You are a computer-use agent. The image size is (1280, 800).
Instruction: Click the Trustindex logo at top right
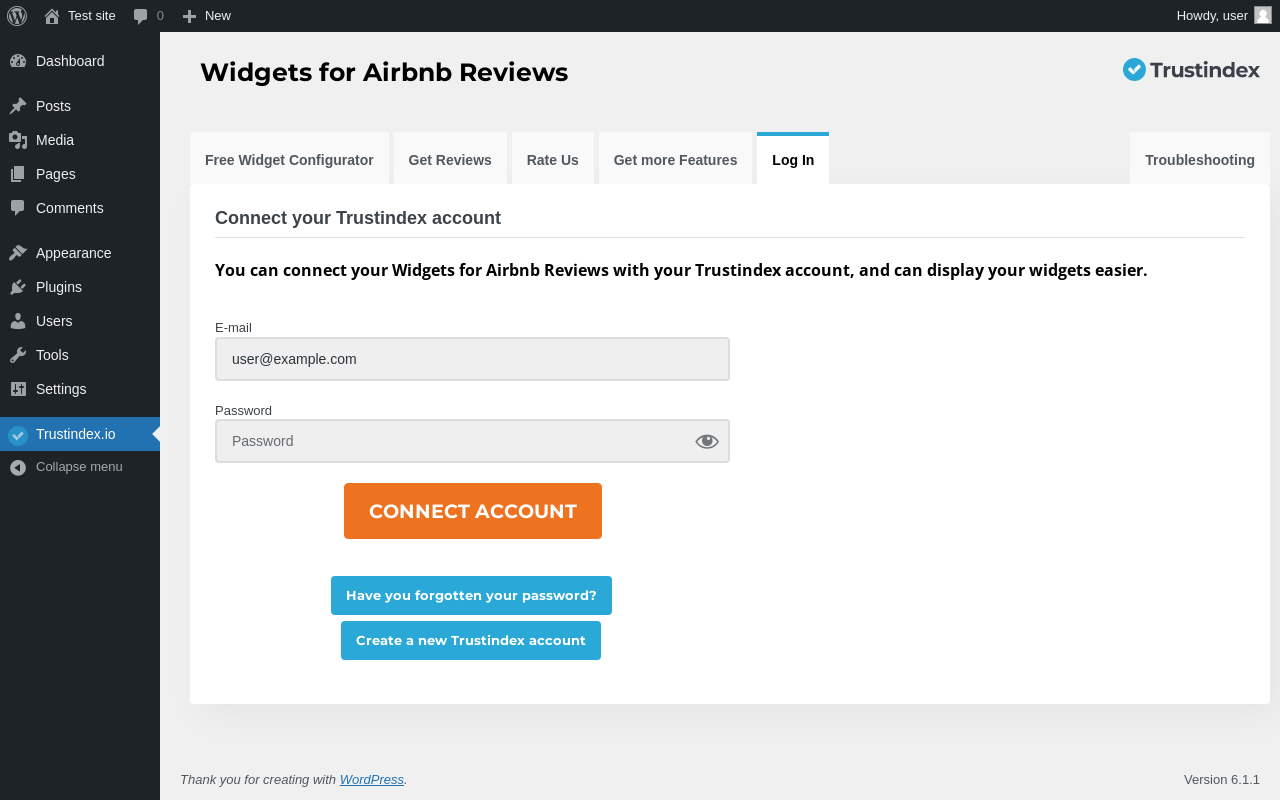(1191, 69)
